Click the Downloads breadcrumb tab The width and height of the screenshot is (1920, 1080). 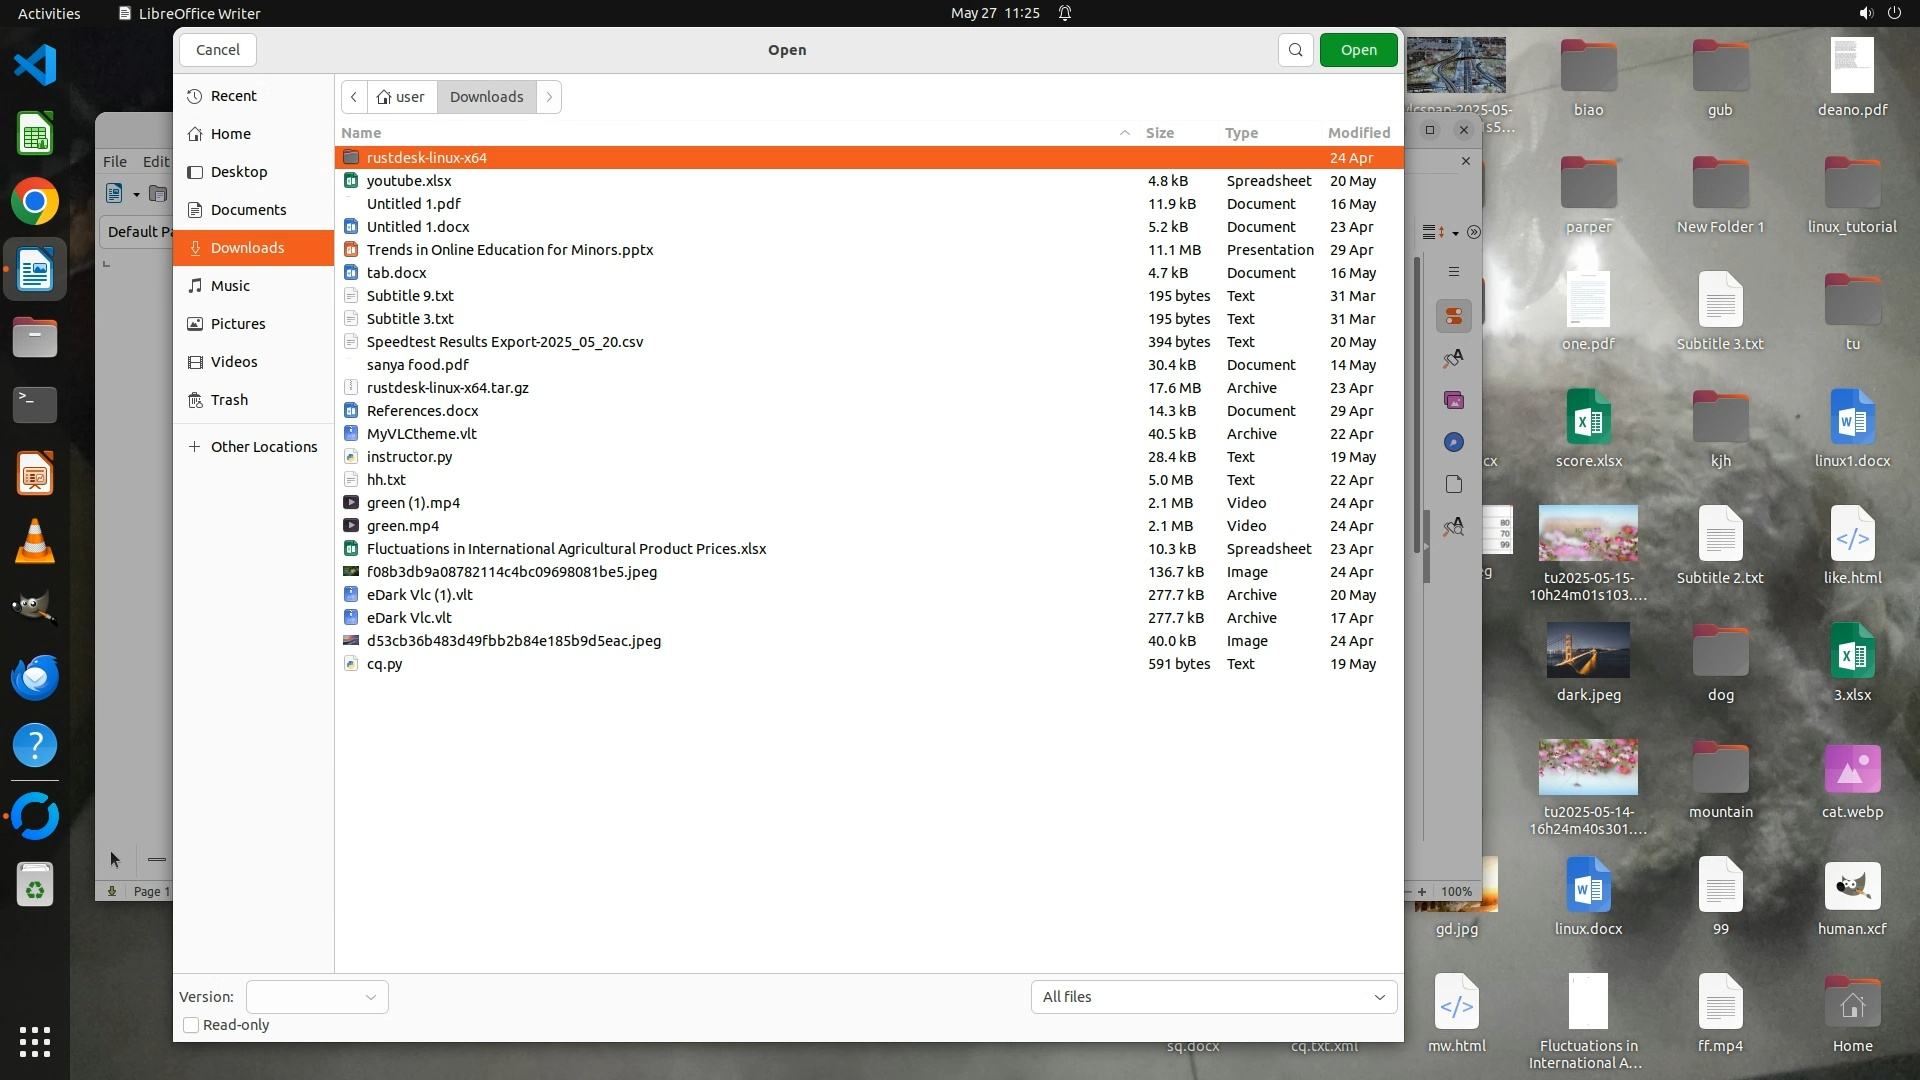tap(486, 97)
